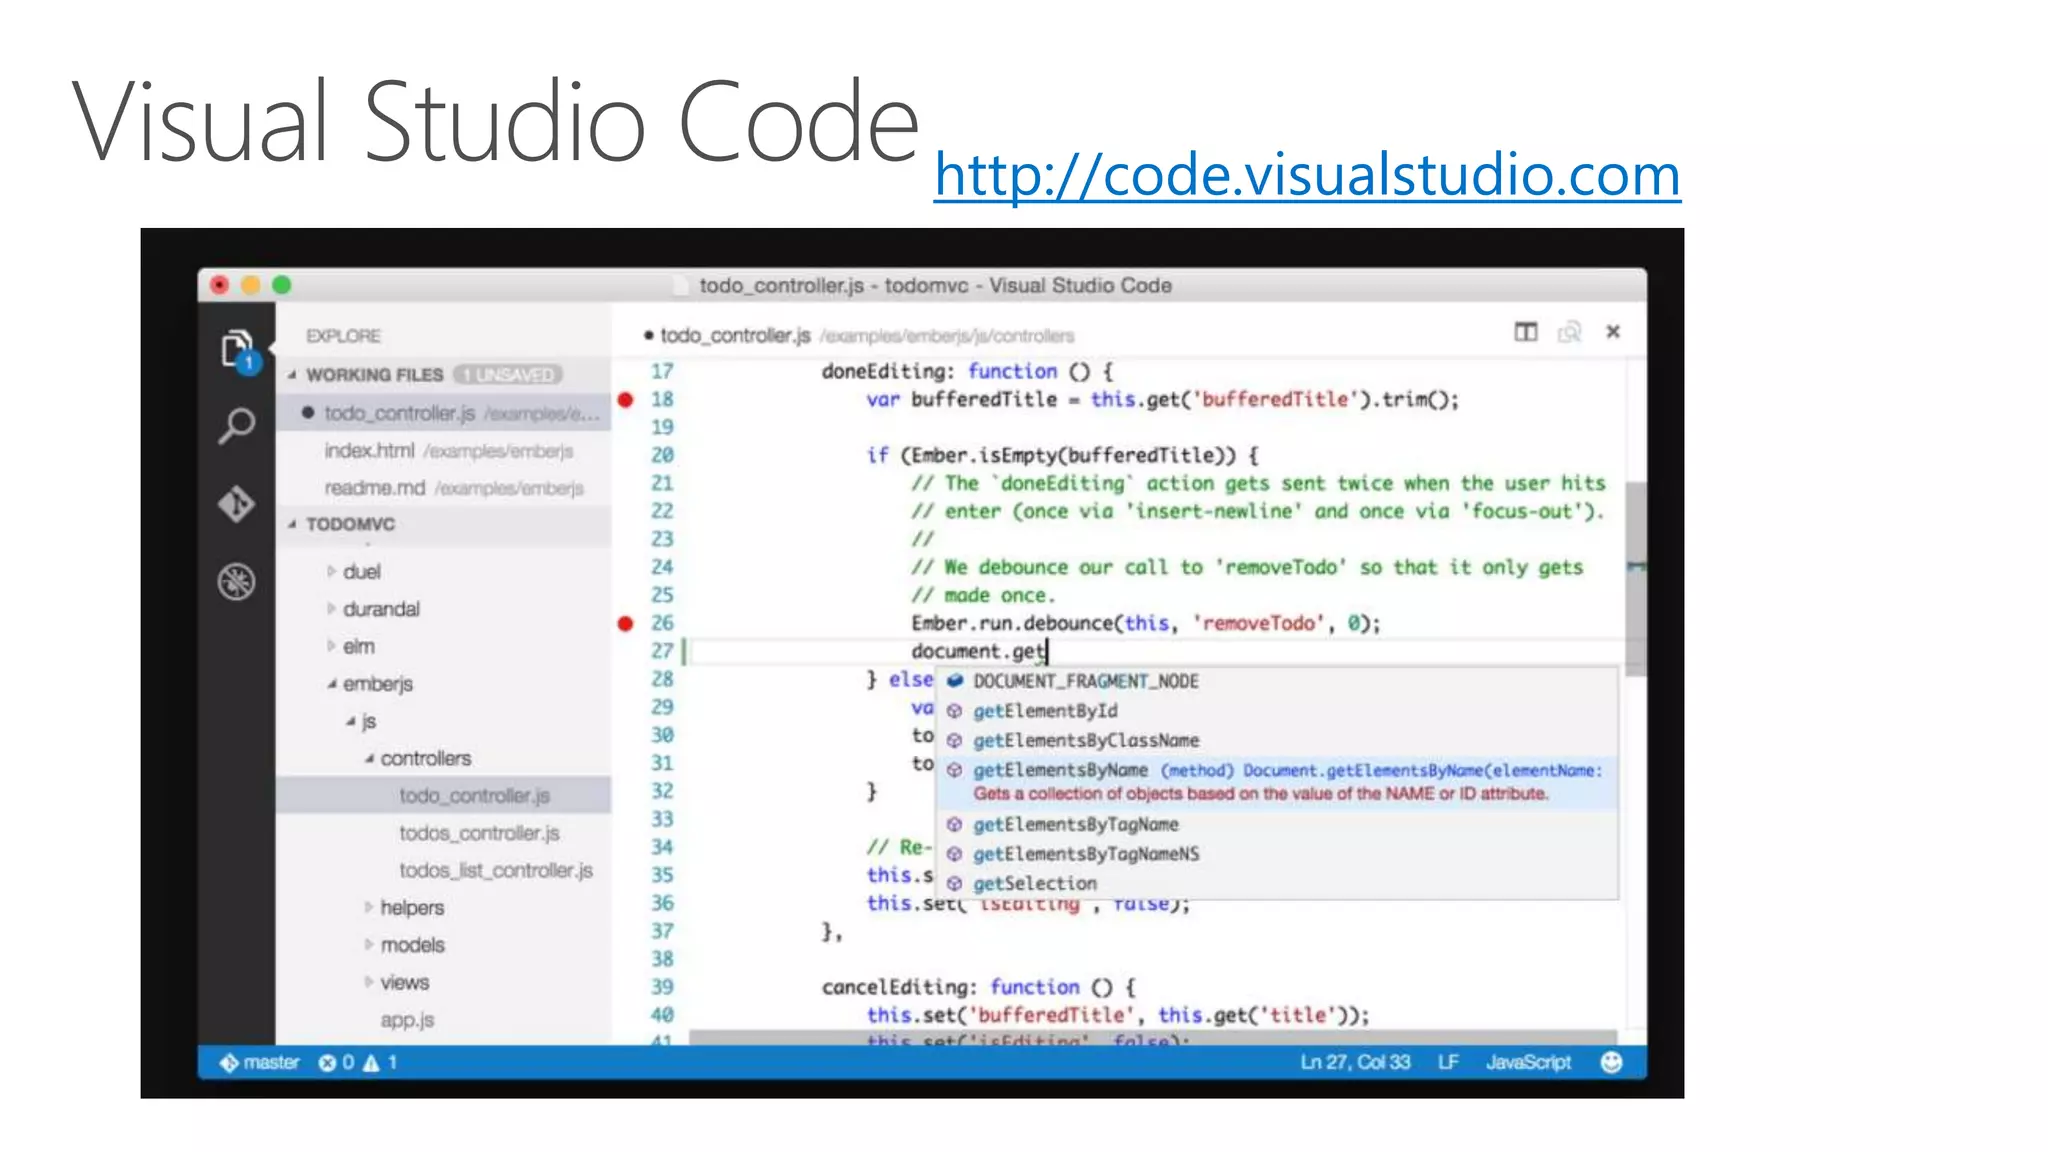The image size is (2048, 1152).
Task: Click the EXPLORE panel heading
Action: [343, 336]
